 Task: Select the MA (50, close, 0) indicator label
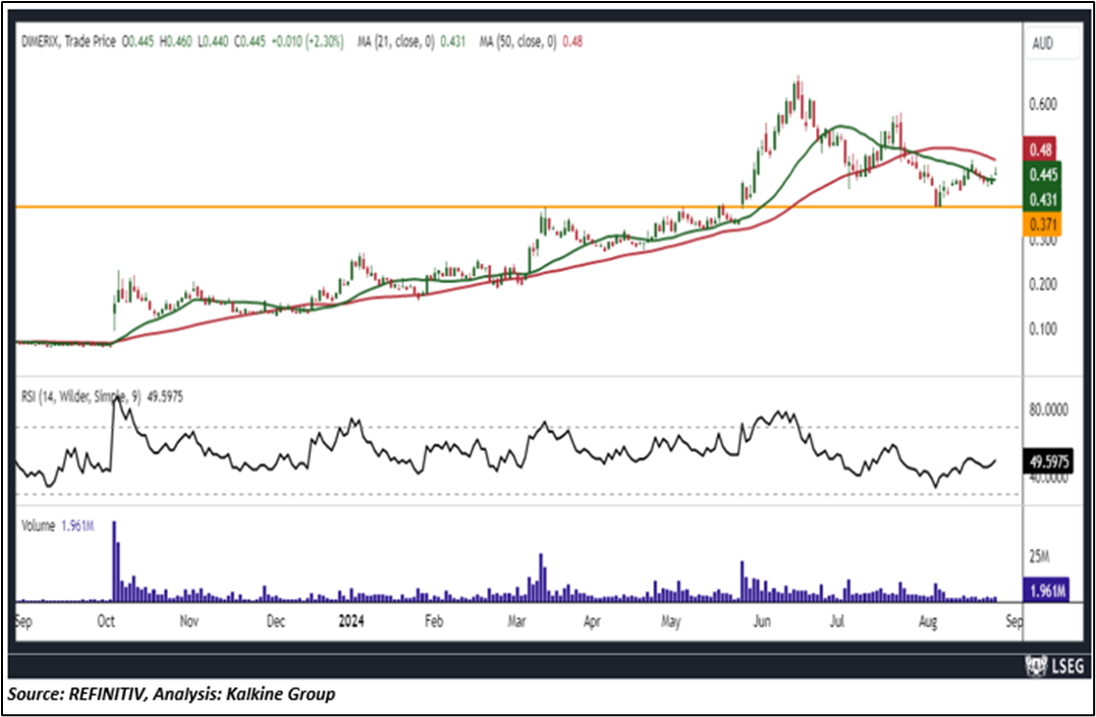click(517, 42)
